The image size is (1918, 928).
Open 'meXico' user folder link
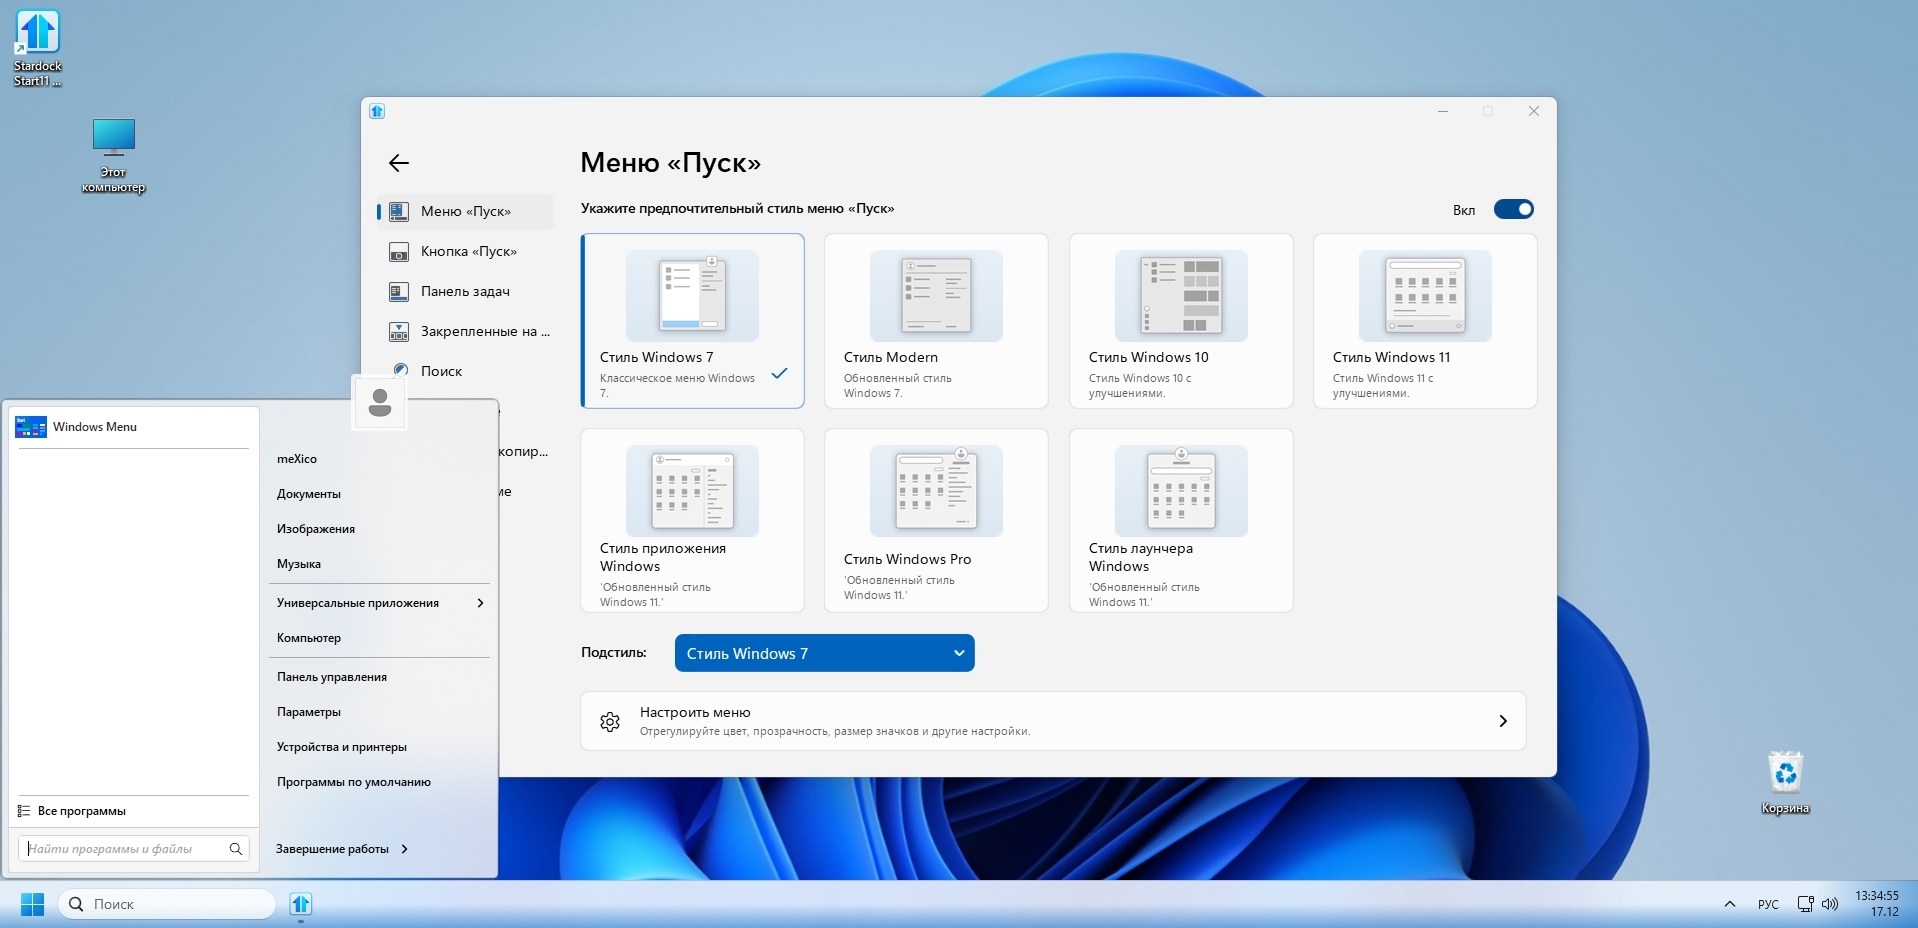pyautogui.click(x=297, y=459)
